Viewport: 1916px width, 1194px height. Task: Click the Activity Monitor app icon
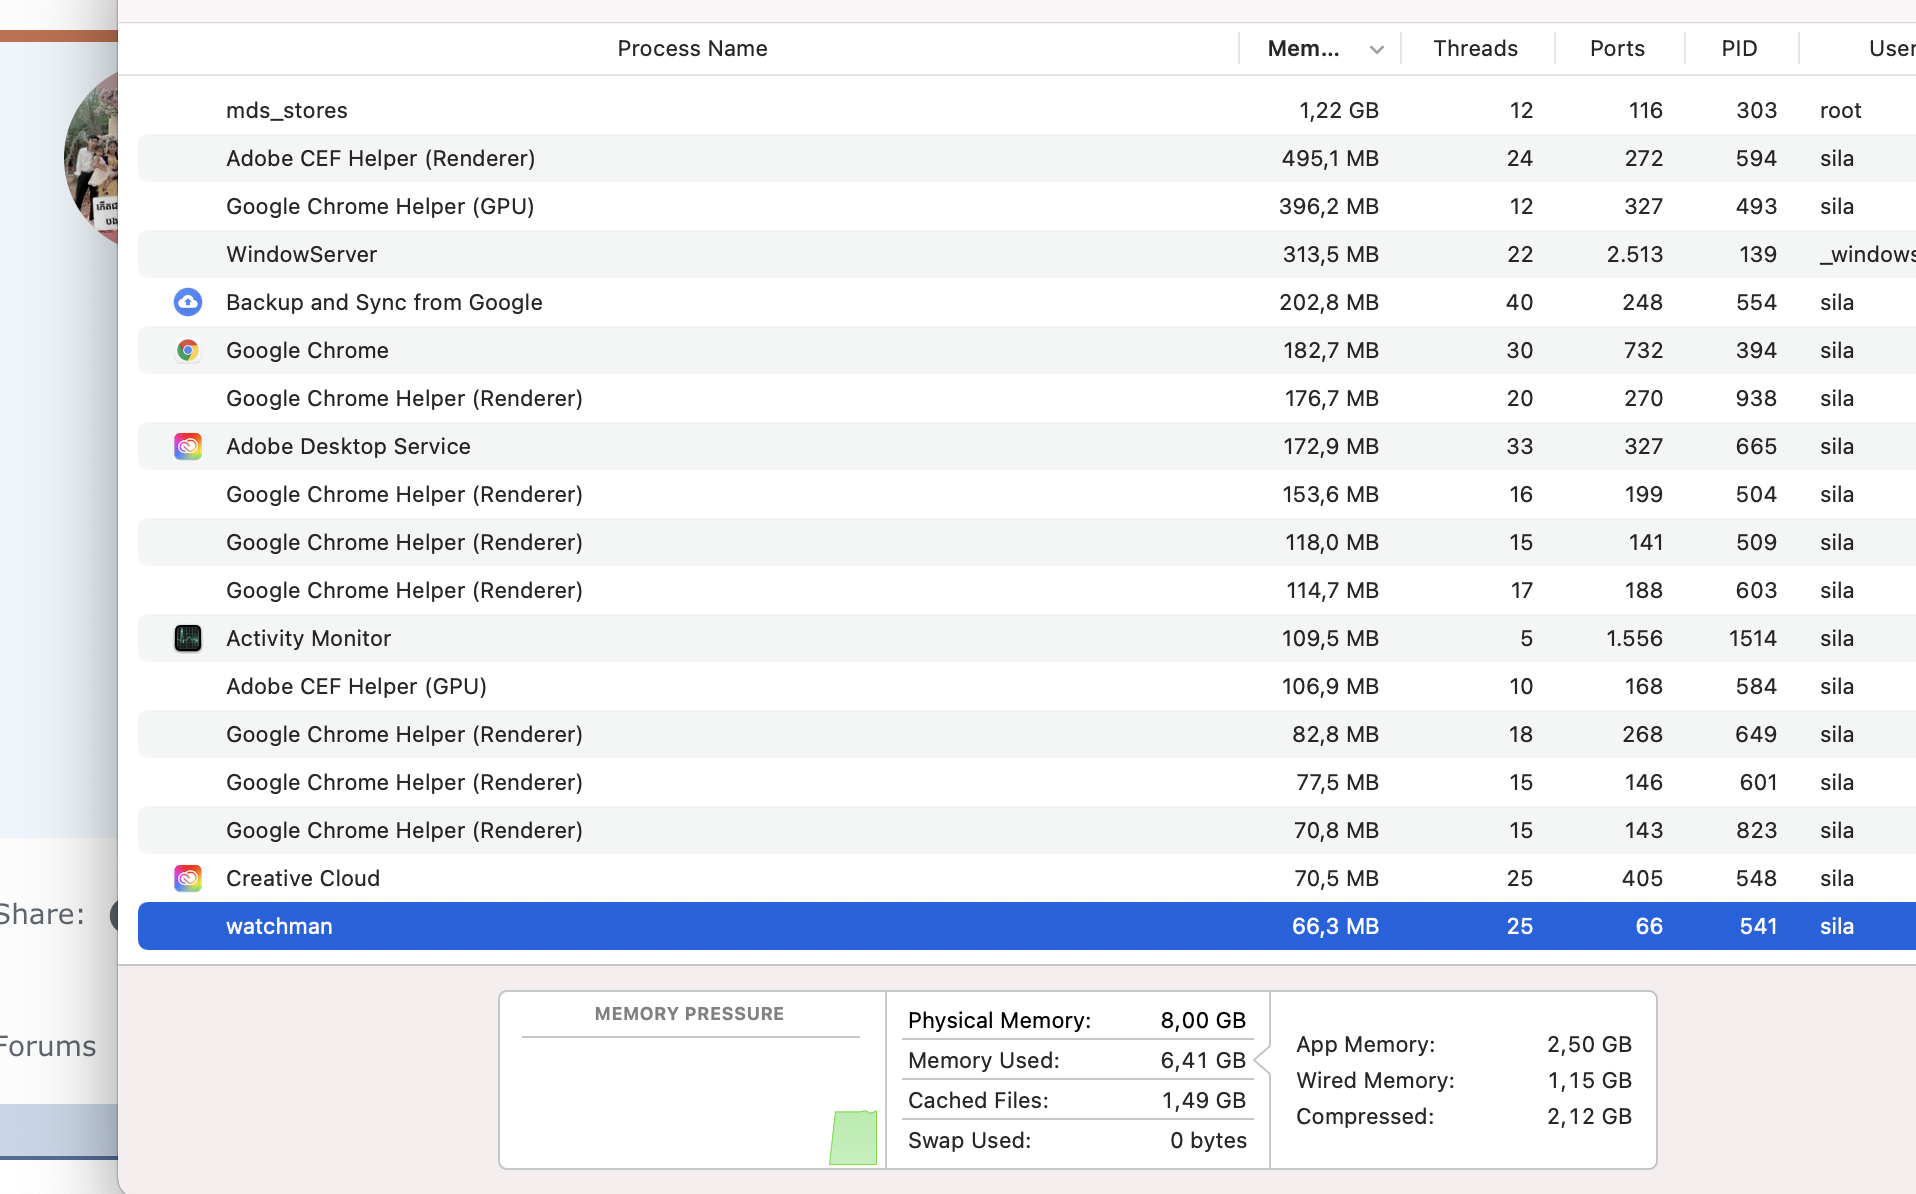pos(188,638)
